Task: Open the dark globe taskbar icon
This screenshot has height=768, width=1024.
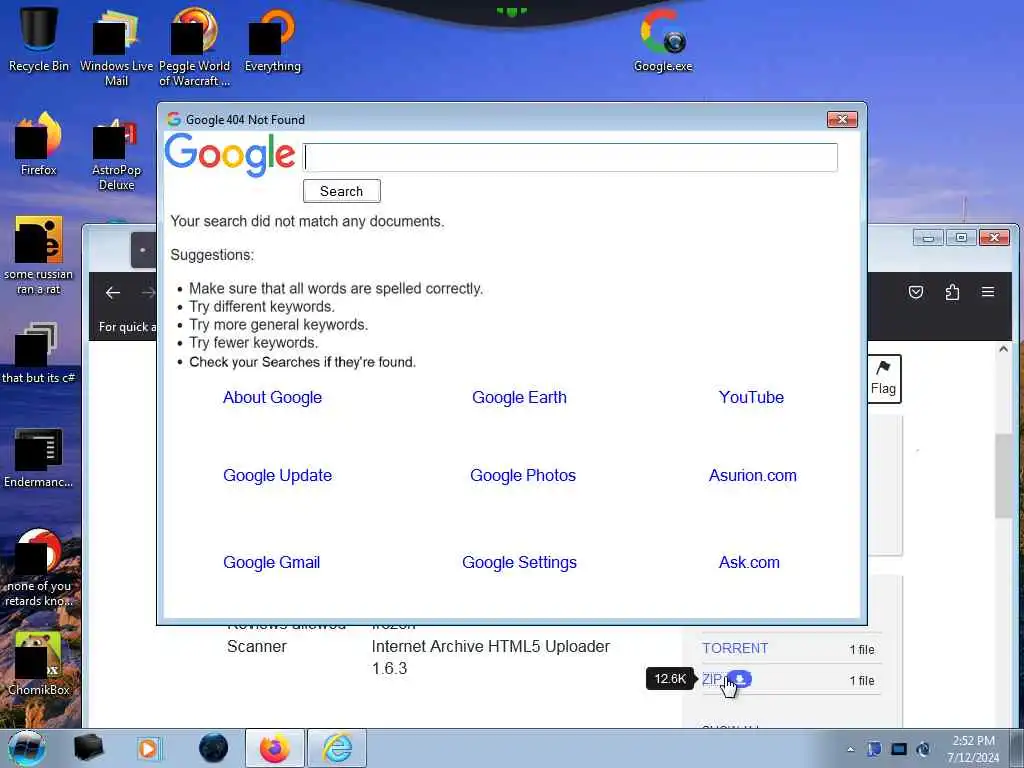Action: tap(213, 748)
